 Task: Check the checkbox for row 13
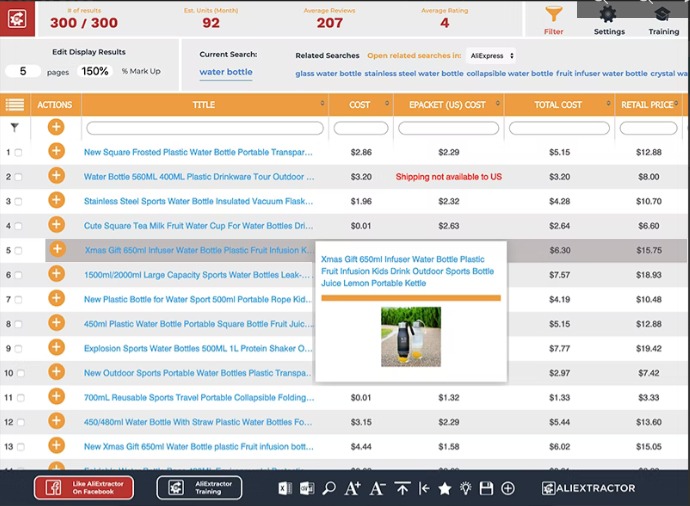(20, 447)
